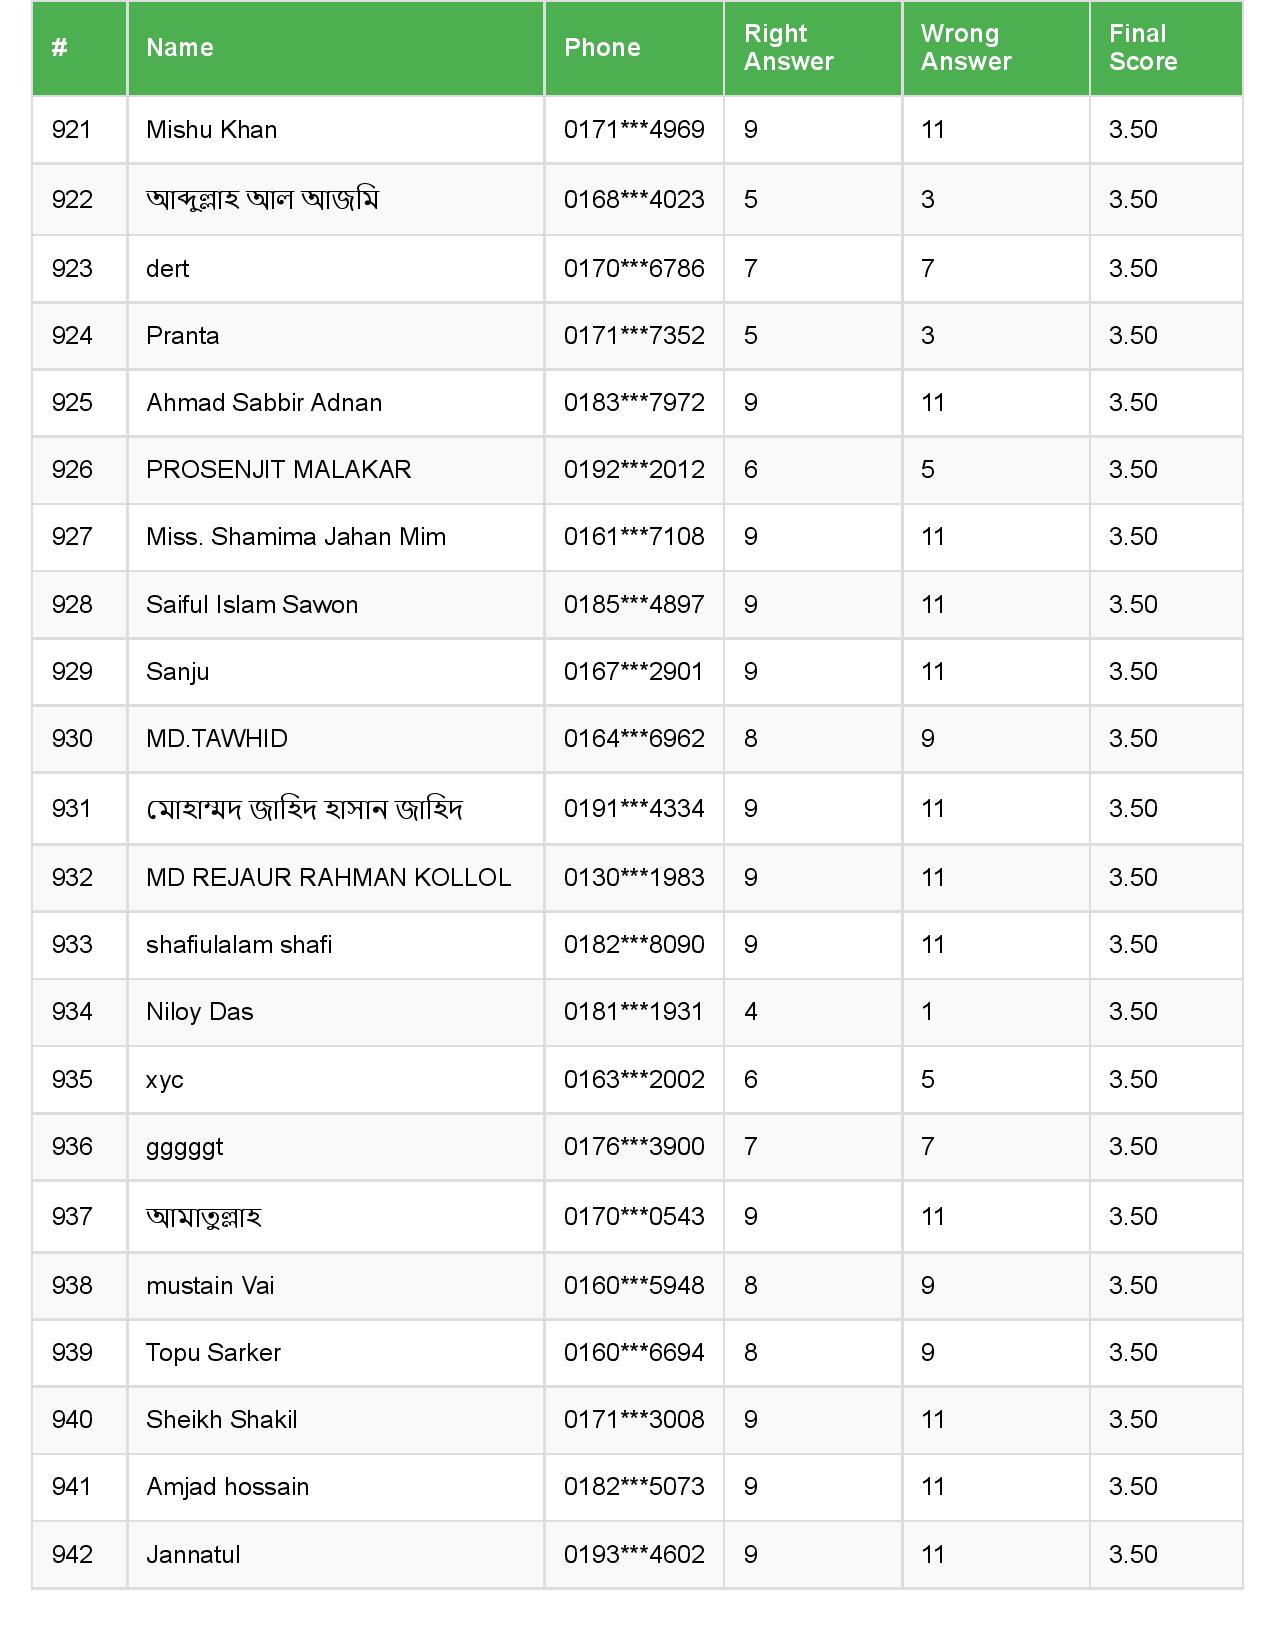This screenshot has width=1275, height=1650.
Task: Click the name Saiful Islam Sawon
Action: pos(252,605)
